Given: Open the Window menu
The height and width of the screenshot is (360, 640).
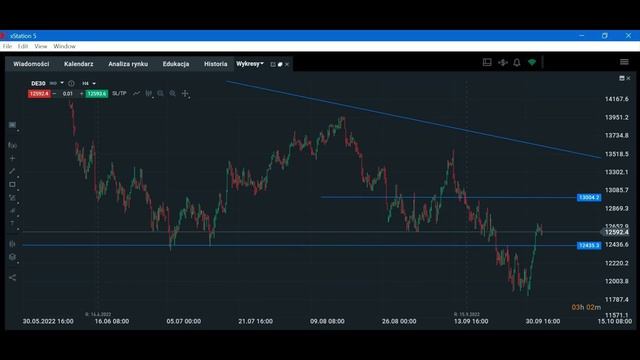Looking at the screenshot, I should tap(64, 46).
